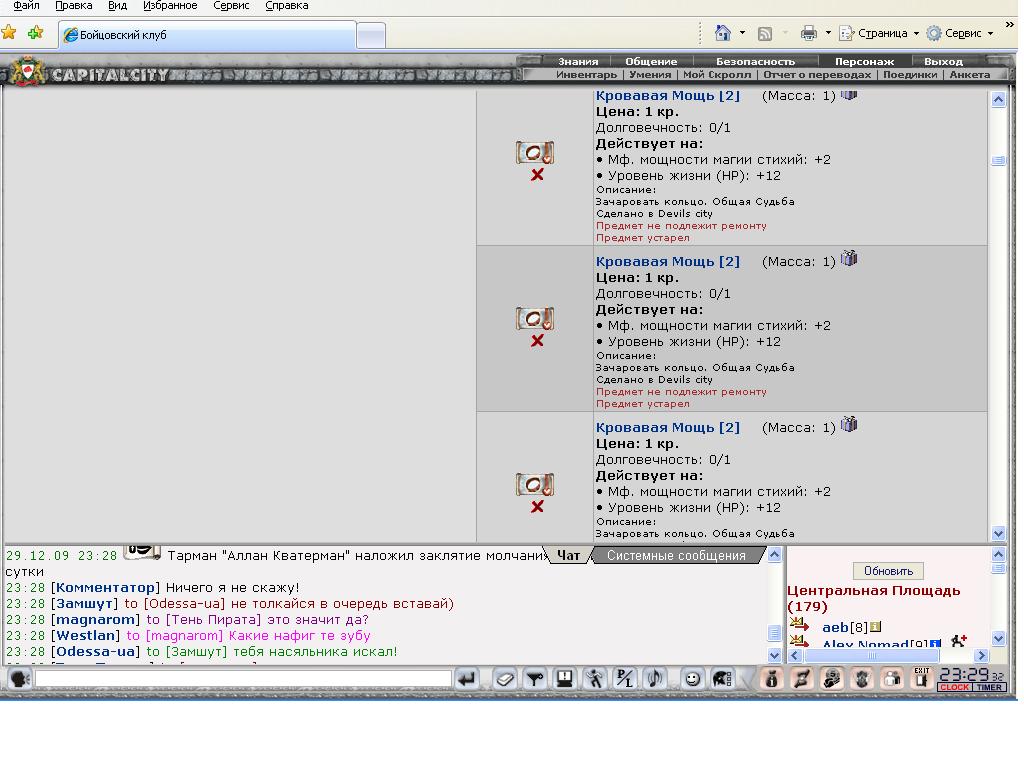Click the chat speak icon left of input

(x=20, y=679)
